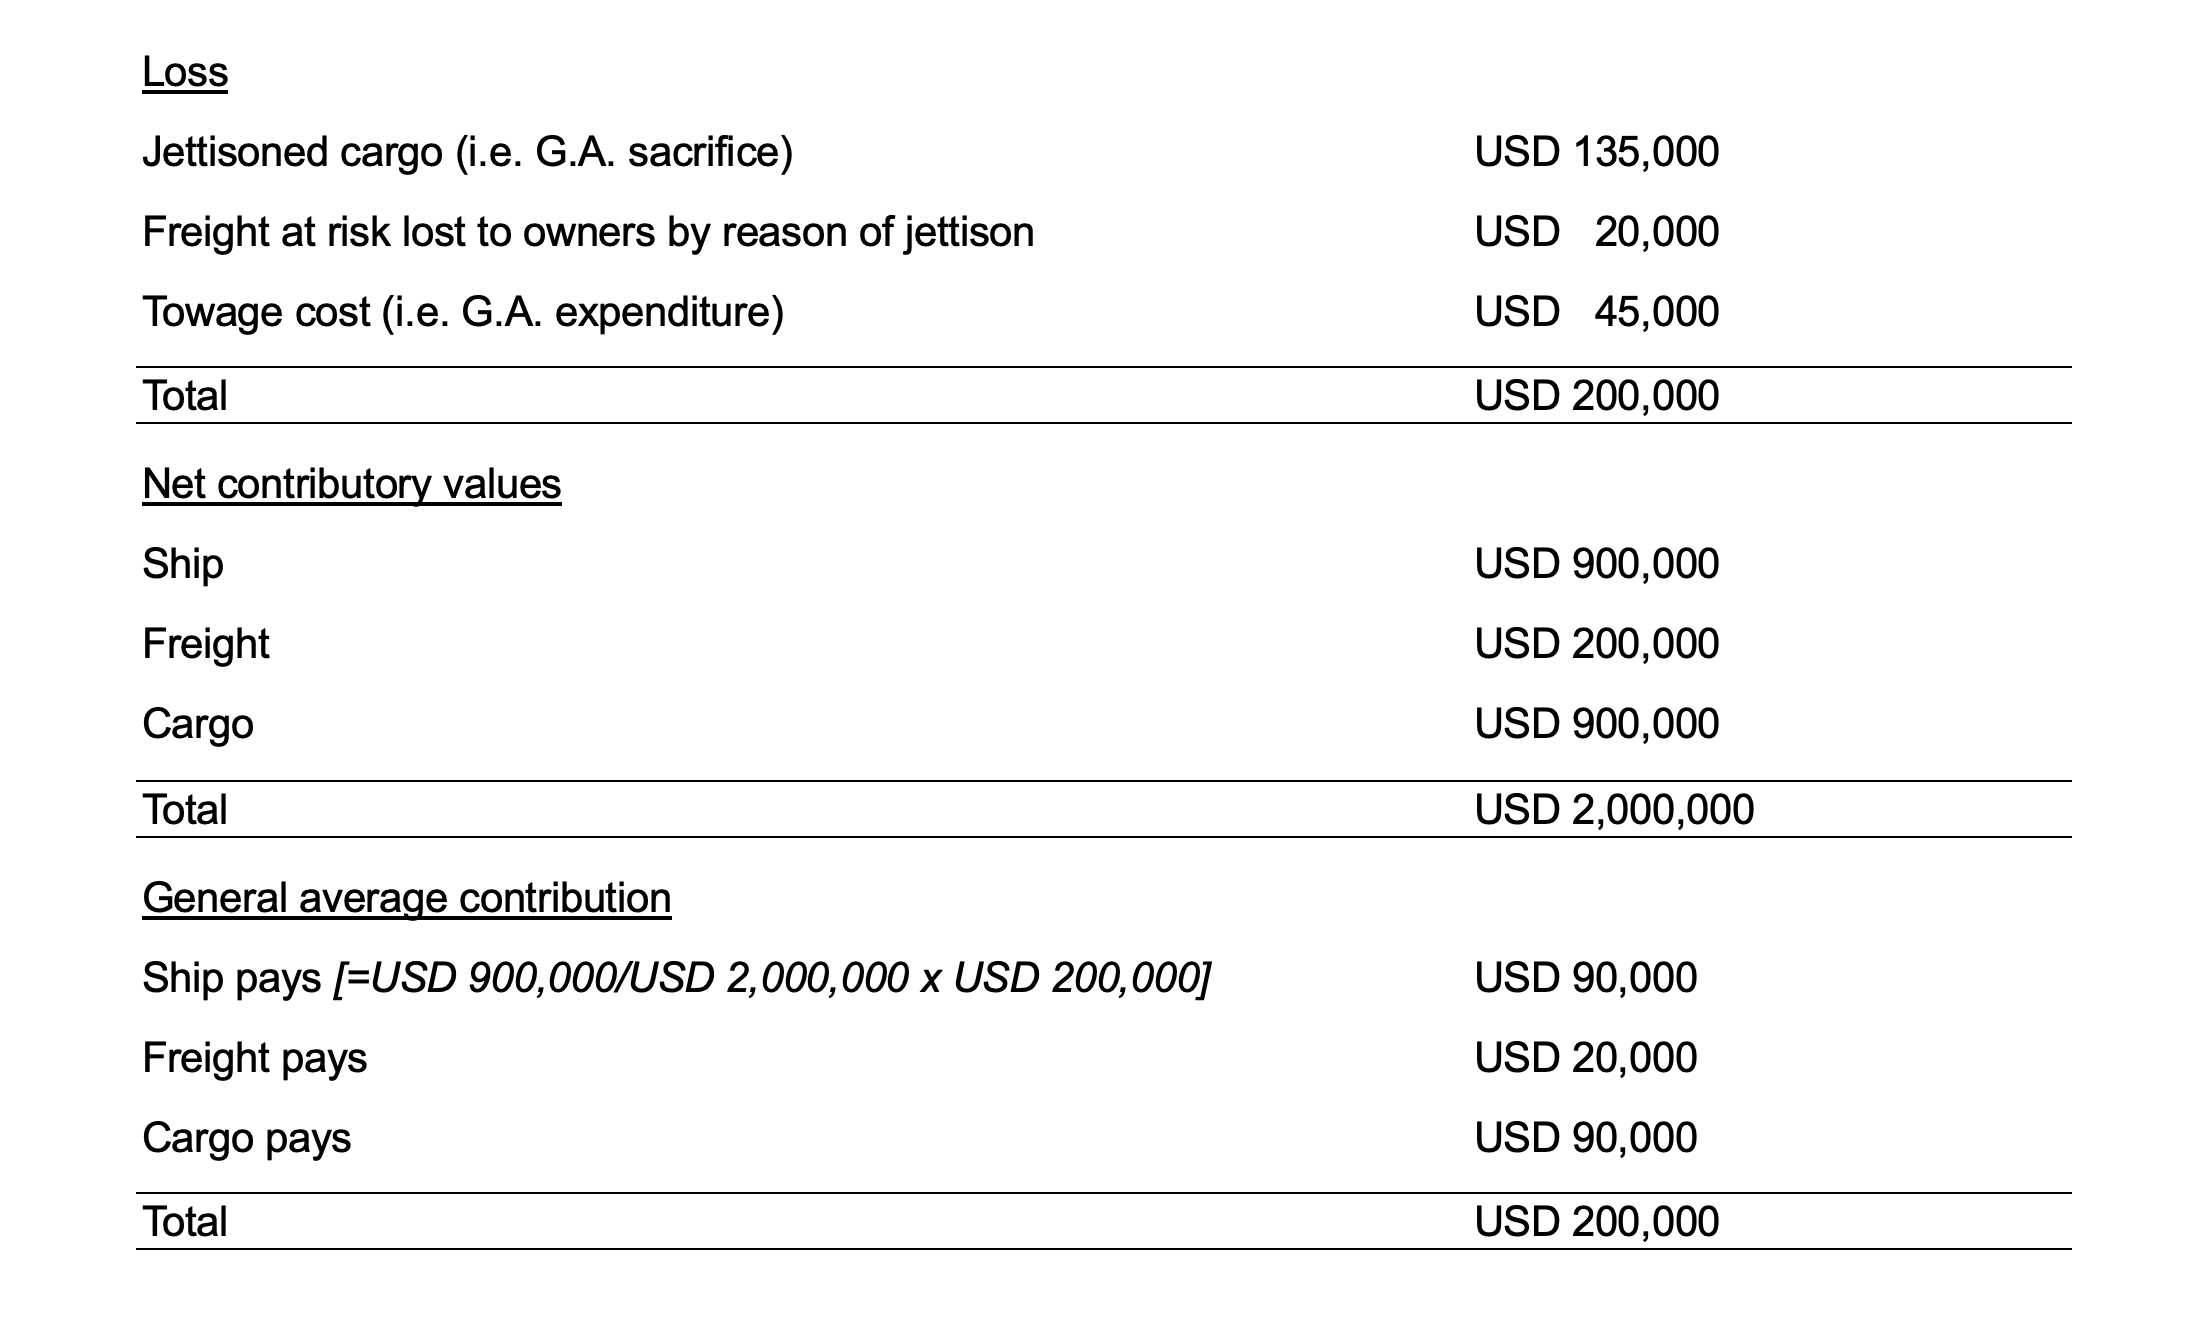The width and height of the screenshot is (2190, 1334).
Task: Click the USD 2,000,000 total
Action: (1614, 811)
